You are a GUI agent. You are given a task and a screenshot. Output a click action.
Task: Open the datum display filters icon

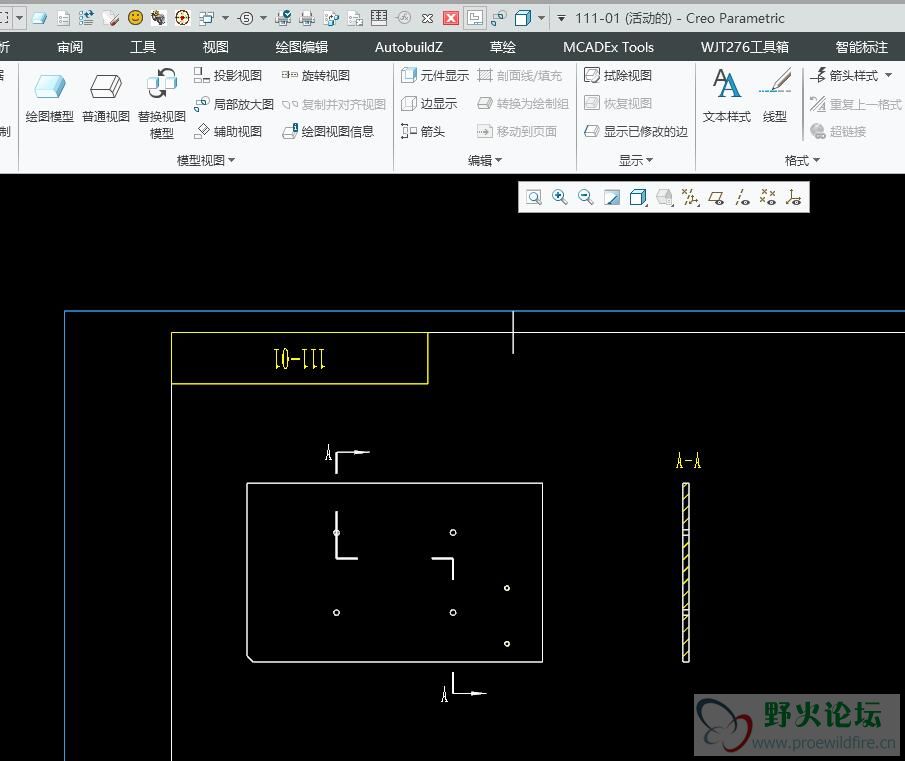coord(689,197)
